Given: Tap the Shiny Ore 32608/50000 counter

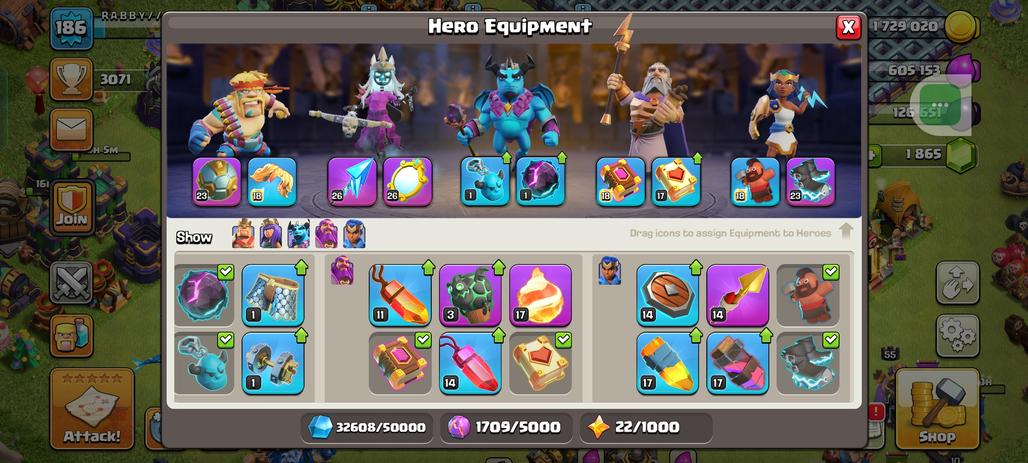Looking at the screenshot, I should (367, 428).
